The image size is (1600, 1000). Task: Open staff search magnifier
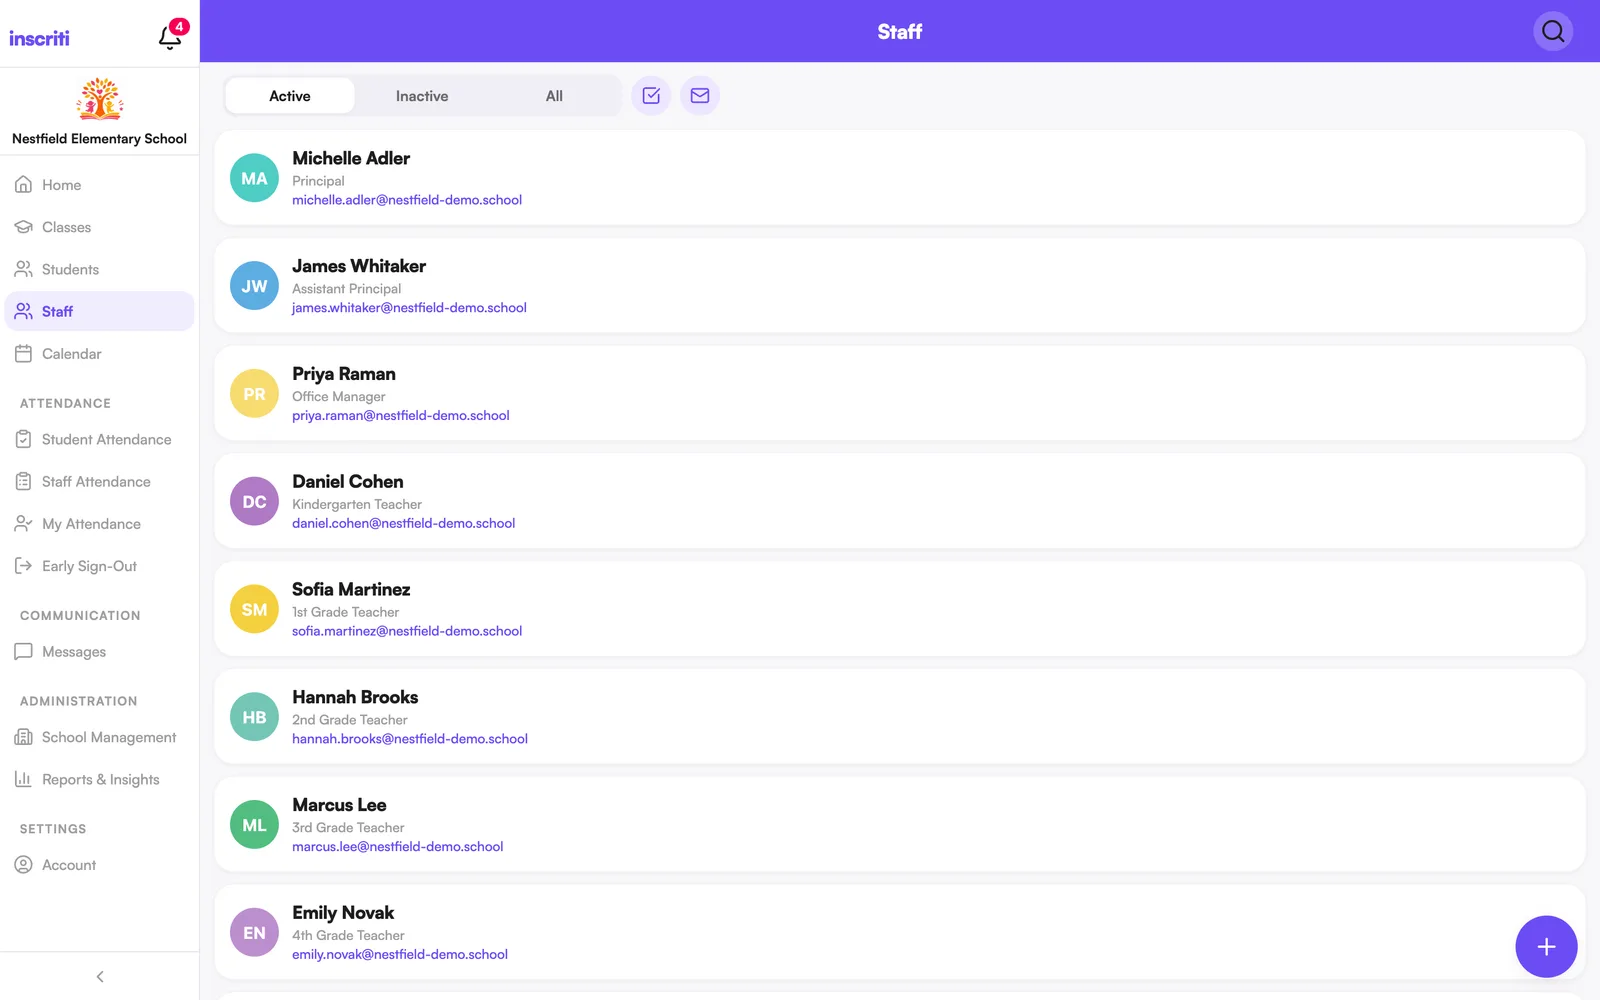pyautogui.click(x=1553, y=31)
